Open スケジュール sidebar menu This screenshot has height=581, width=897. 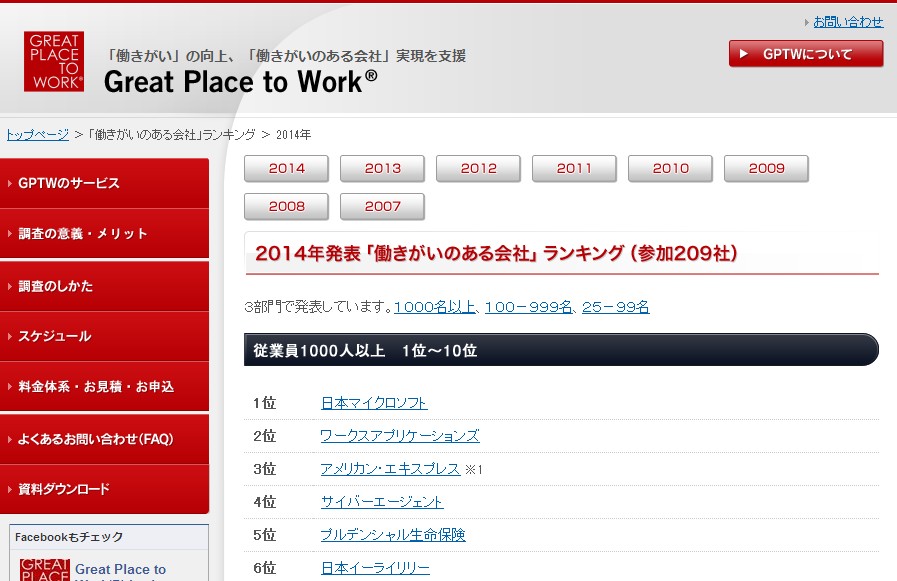click(104, 336)
